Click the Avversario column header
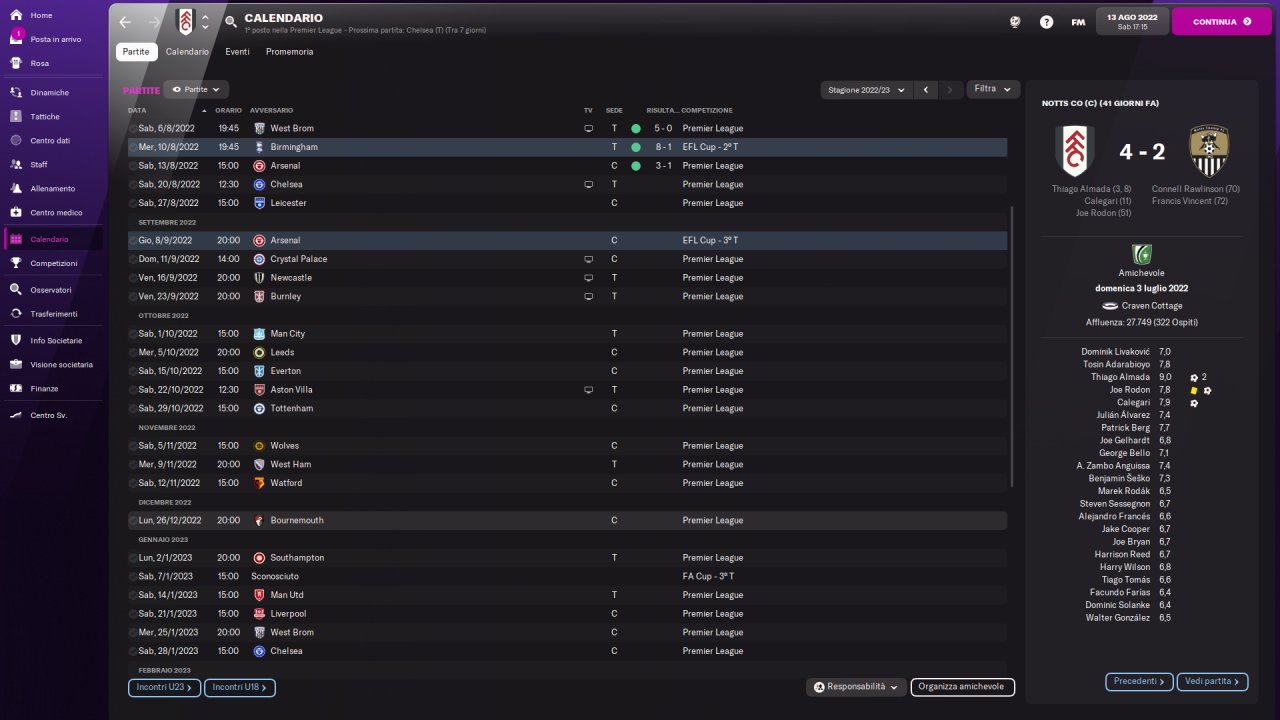The image size is (1280, 720). pyautogui.click(x=271, y=110)
